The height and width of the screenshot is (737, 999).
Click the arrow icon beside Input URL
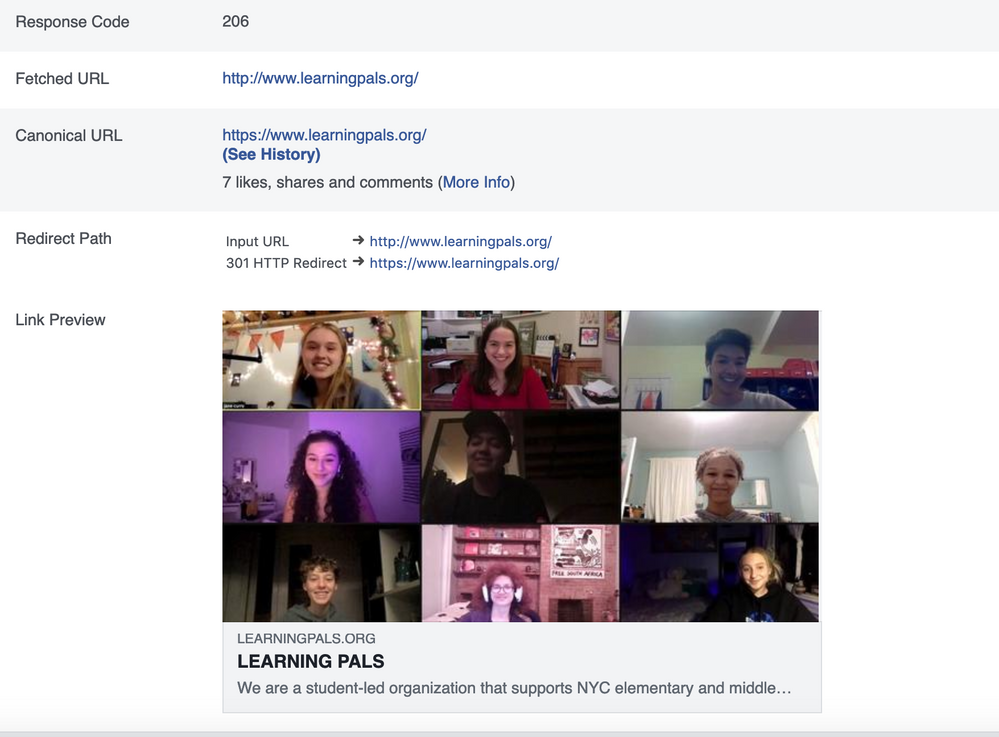358,241
